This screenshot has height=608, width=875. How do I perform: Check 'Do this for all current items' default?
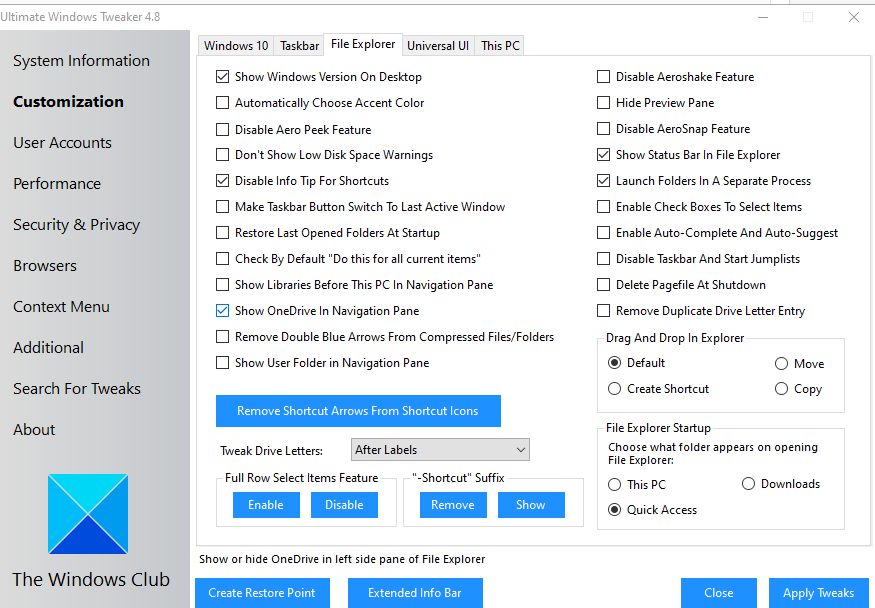(x=223, y=259)
